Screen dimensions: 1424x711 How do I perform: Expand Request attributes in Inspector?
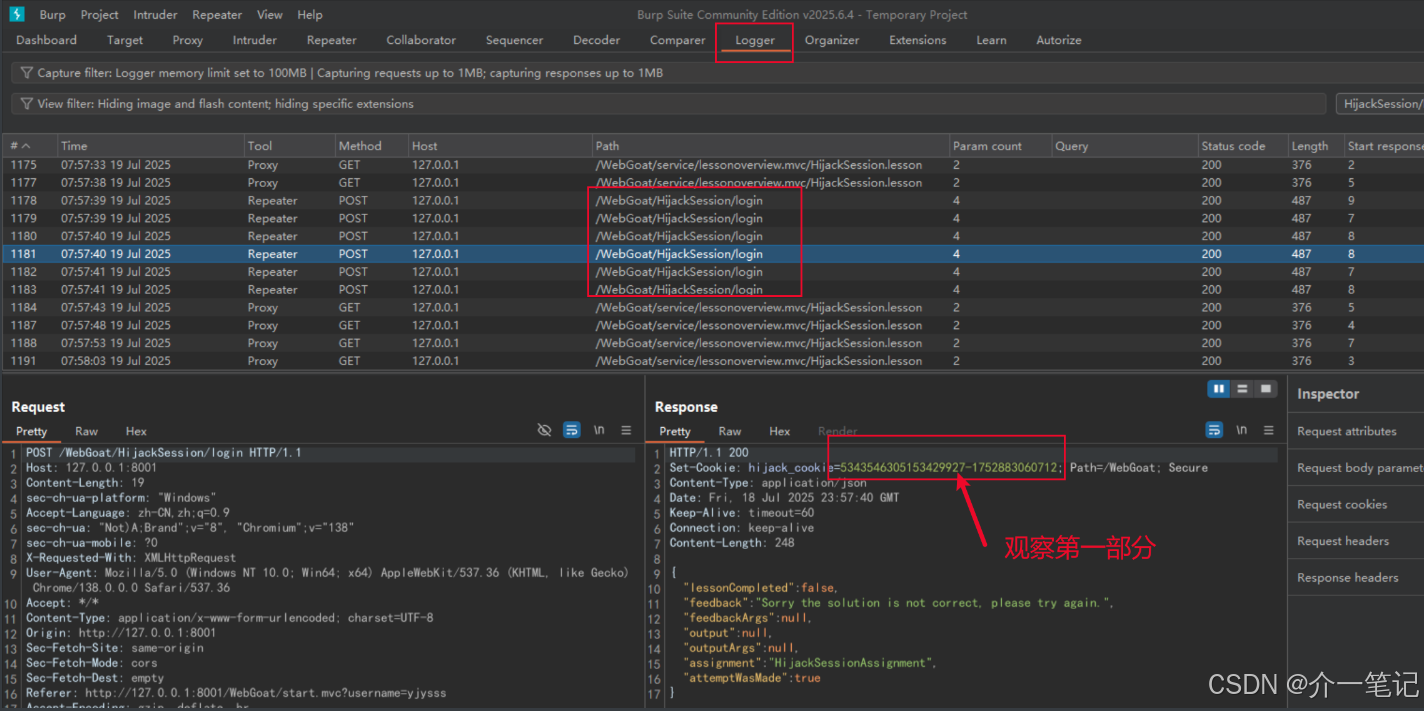pos(1356,431)
